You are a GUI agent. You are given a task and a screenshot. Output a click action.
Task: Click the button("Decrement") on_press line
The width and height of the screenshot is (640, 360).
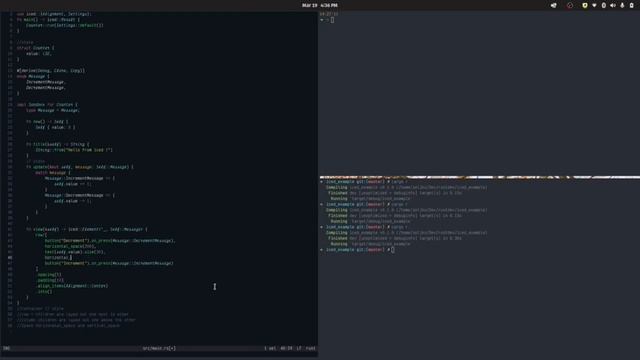pyautogui.click(x=110, y=241)
